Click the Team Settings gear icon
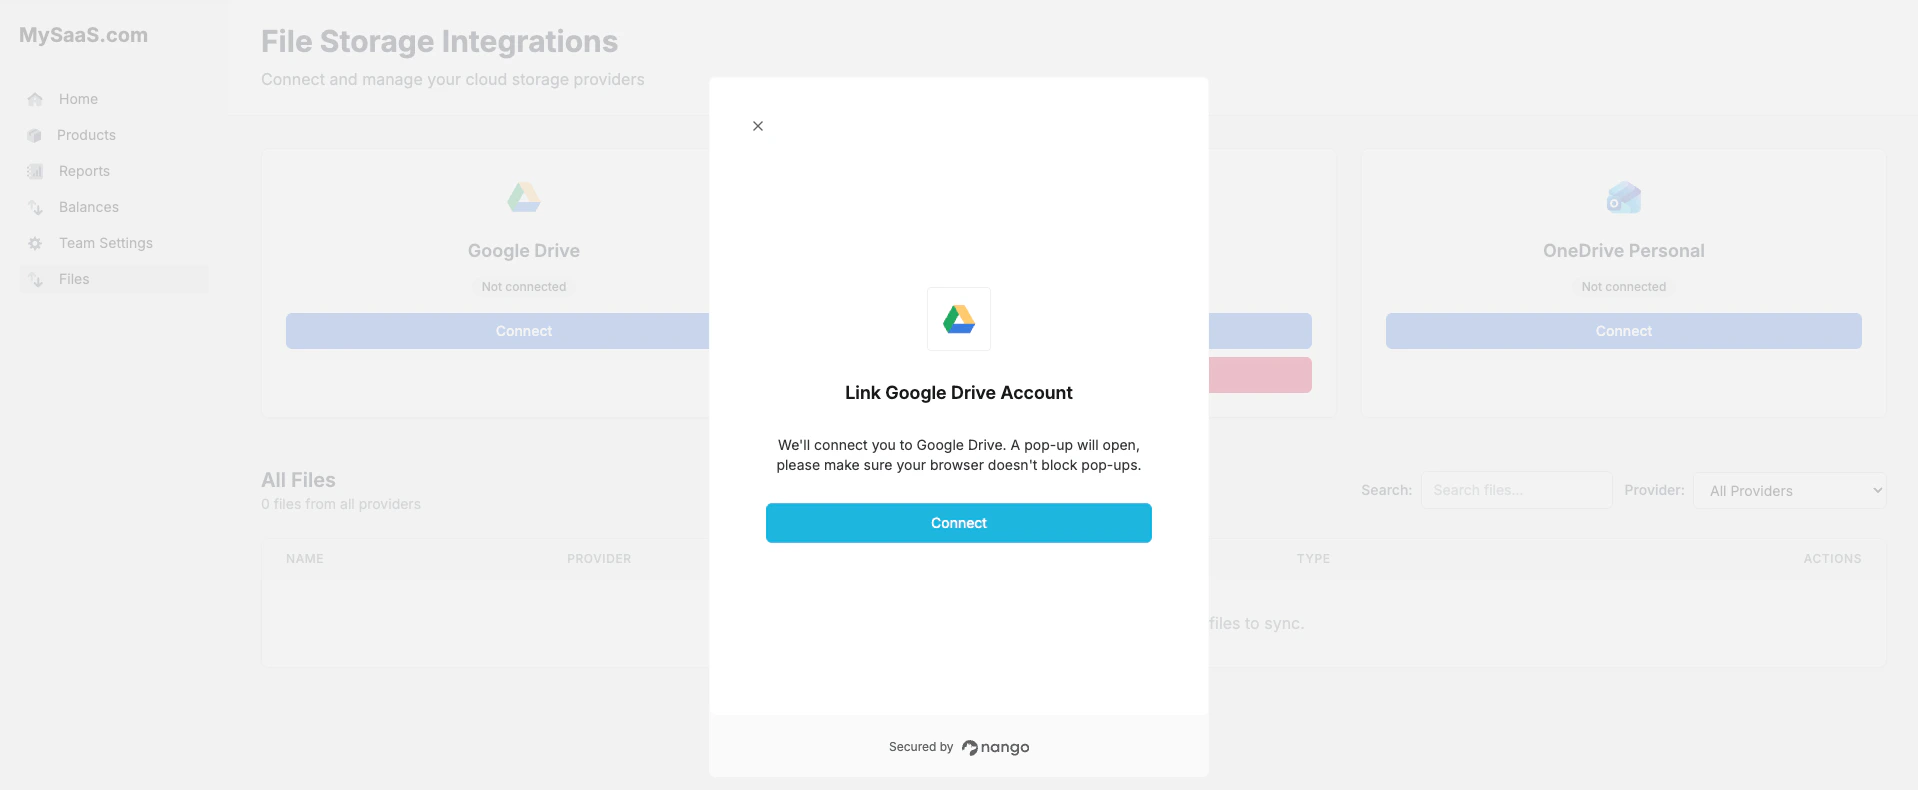Image resolution: width=1918 pixels, height=790 pixels. click(x=35, y=243)
